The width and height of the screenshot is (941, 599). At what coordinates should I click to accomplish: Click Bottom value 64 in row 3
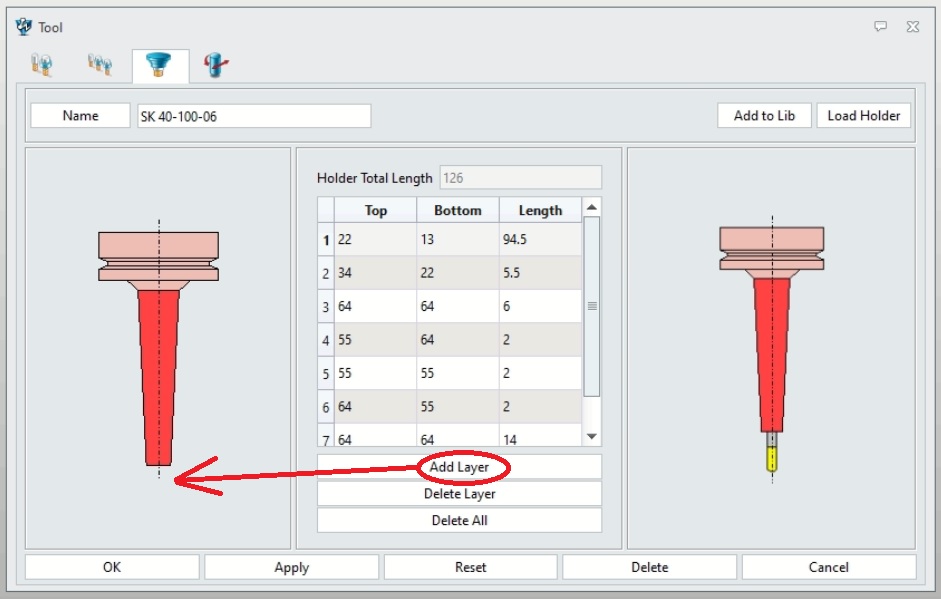(458, 307)
